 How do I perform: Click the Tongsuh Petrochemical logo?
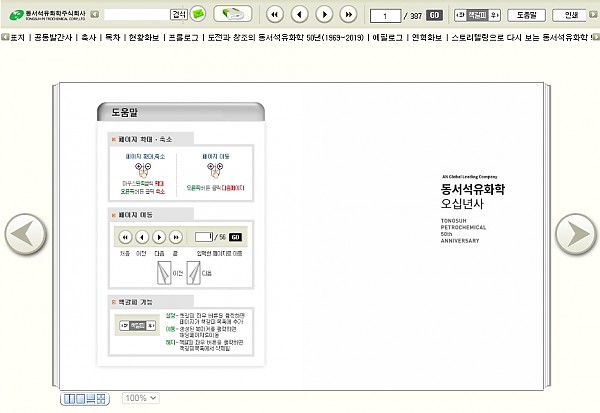tap(47, 15)
